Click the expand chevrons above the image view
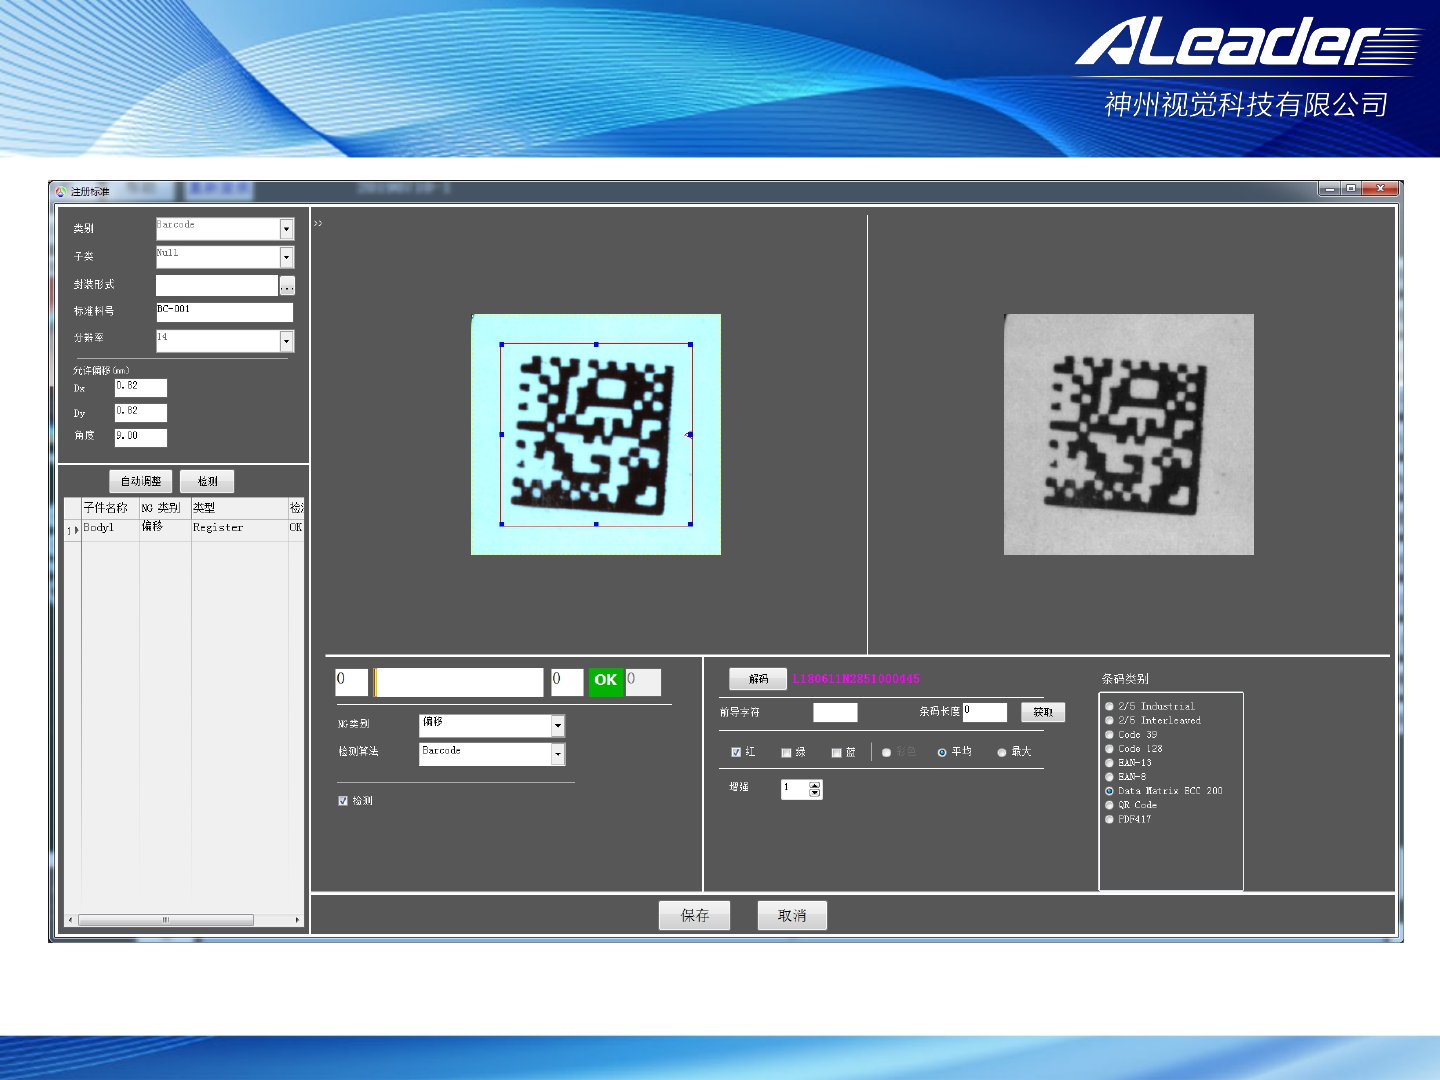Screen dimensions: 1440x1080 [318, 223]
